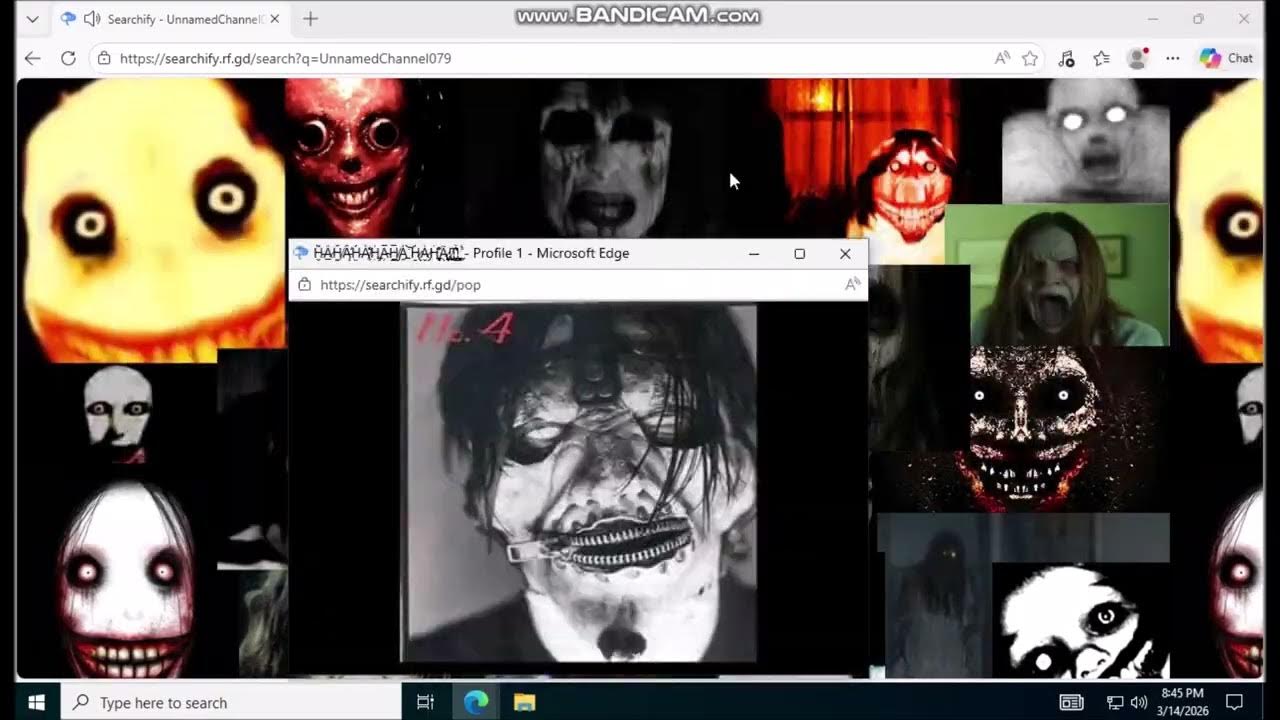Viewport: 1280px width, 720px height.
Task: Open Windows Start menu
Action: (x=38, y=702)
